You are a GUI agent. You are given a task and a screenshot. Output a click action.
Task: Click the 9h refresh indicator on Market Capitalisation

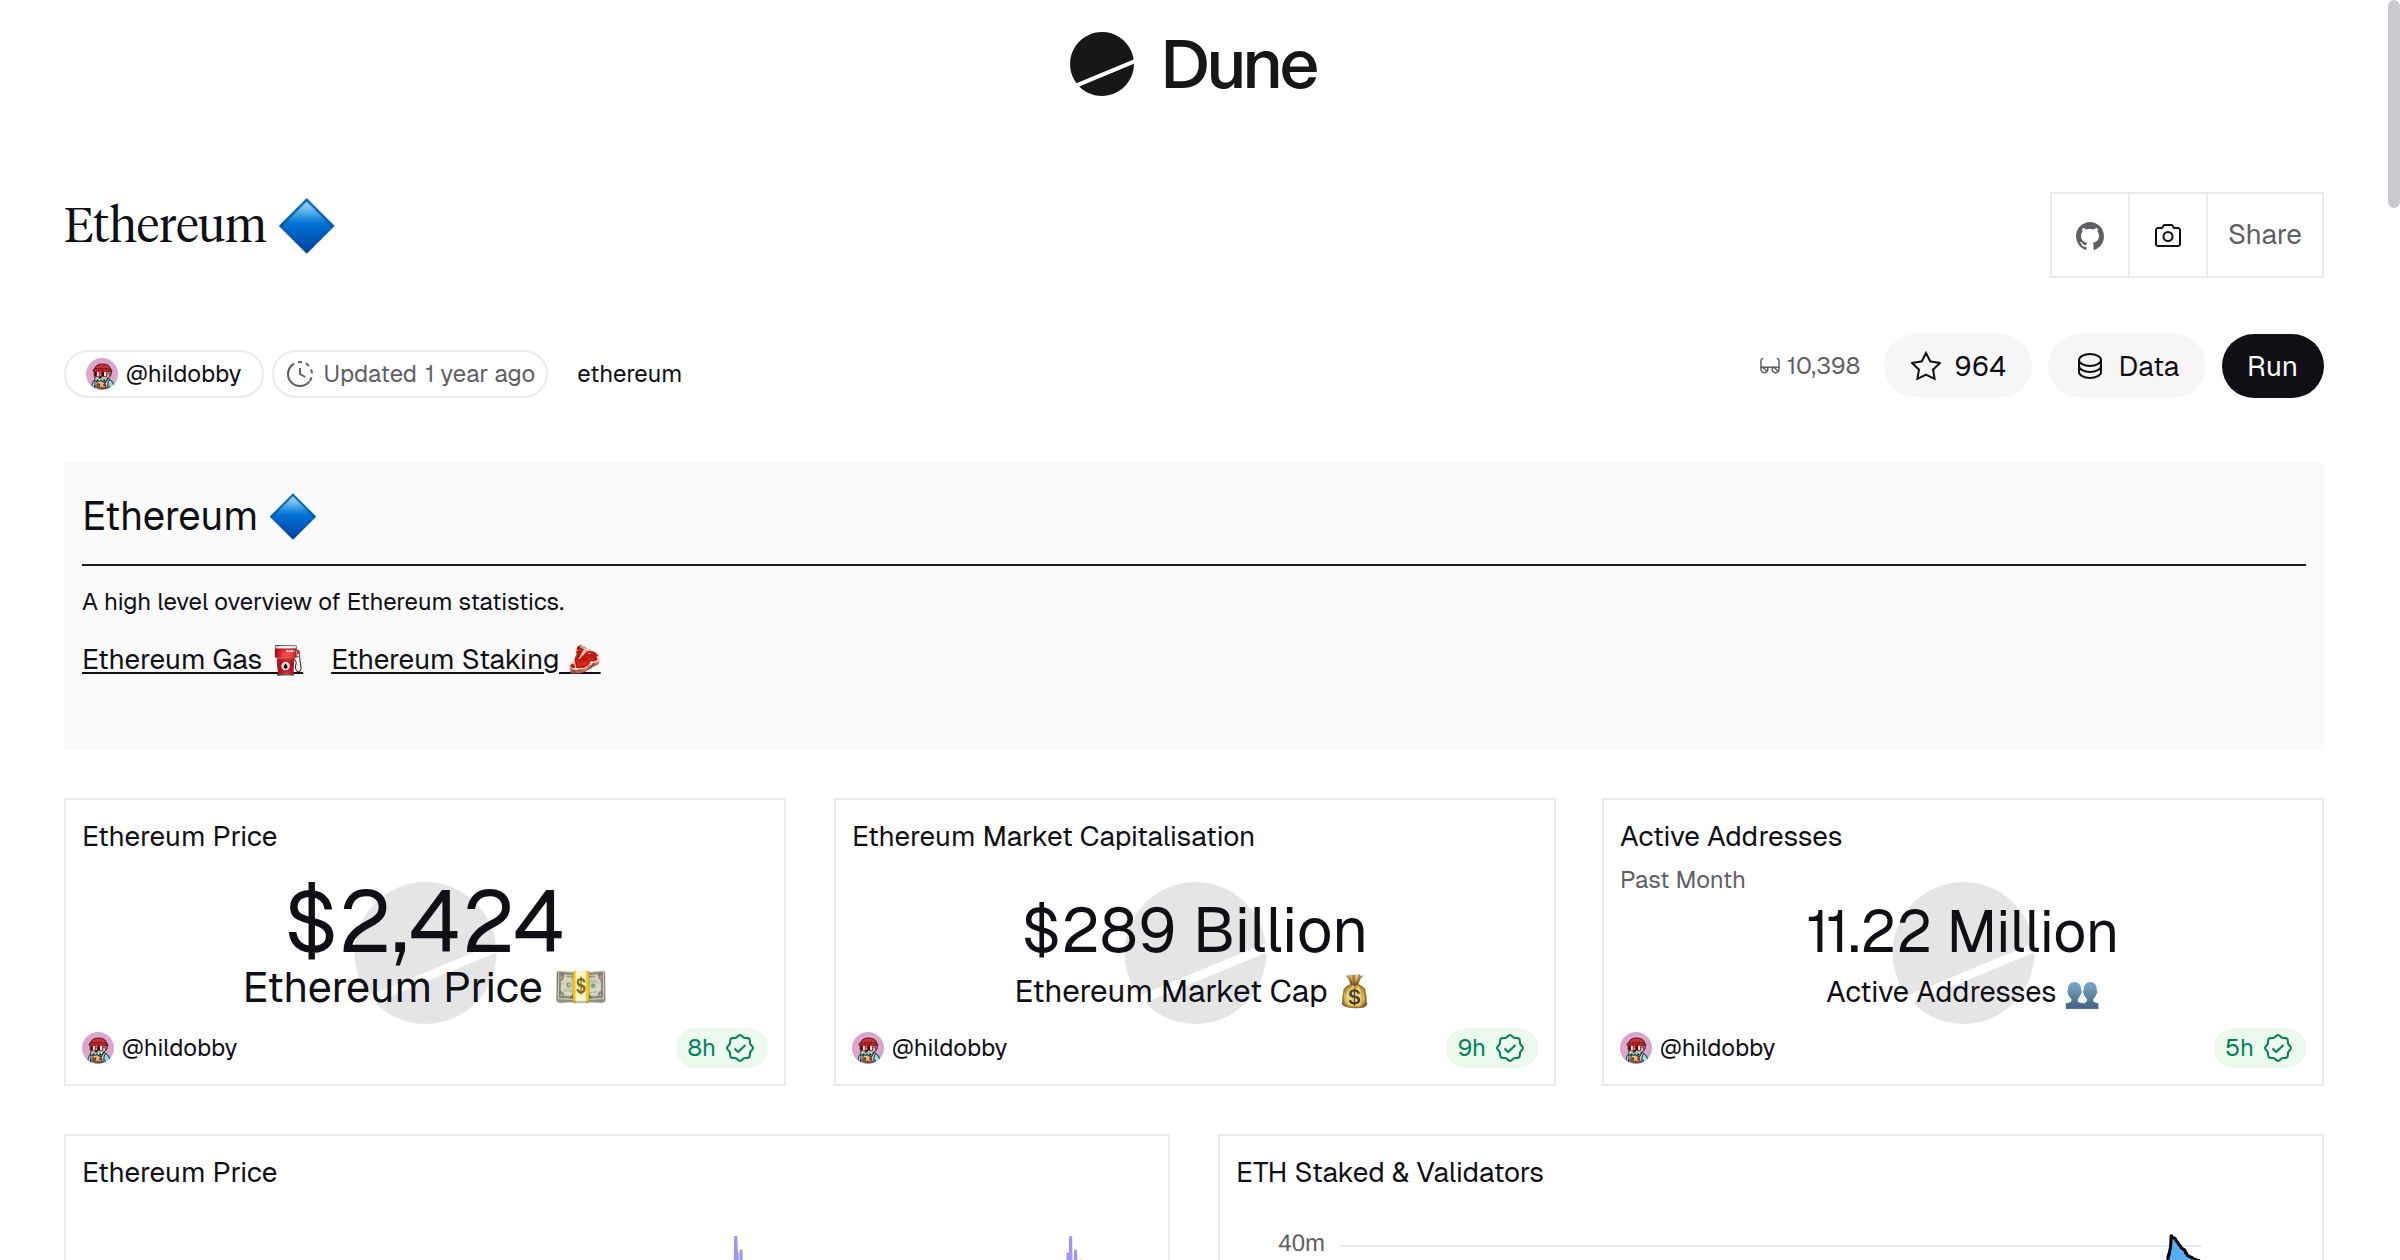[x=1472, y=1047]
